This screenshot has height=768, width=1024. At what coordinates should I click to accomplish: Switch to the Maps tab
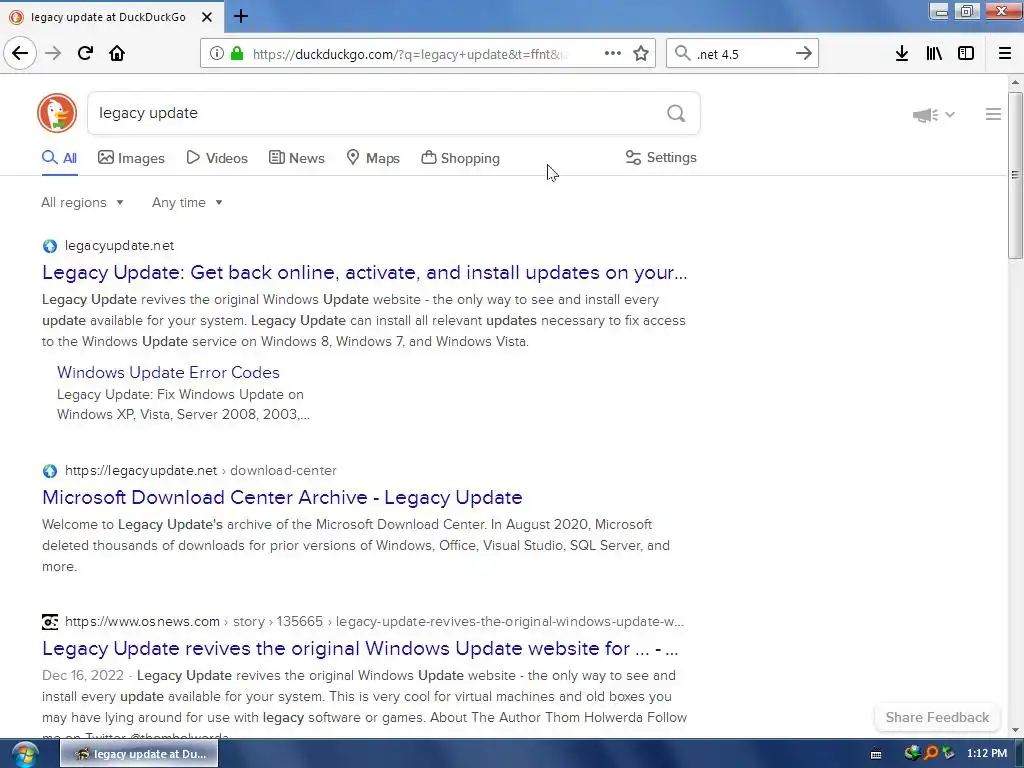point(373,158)
